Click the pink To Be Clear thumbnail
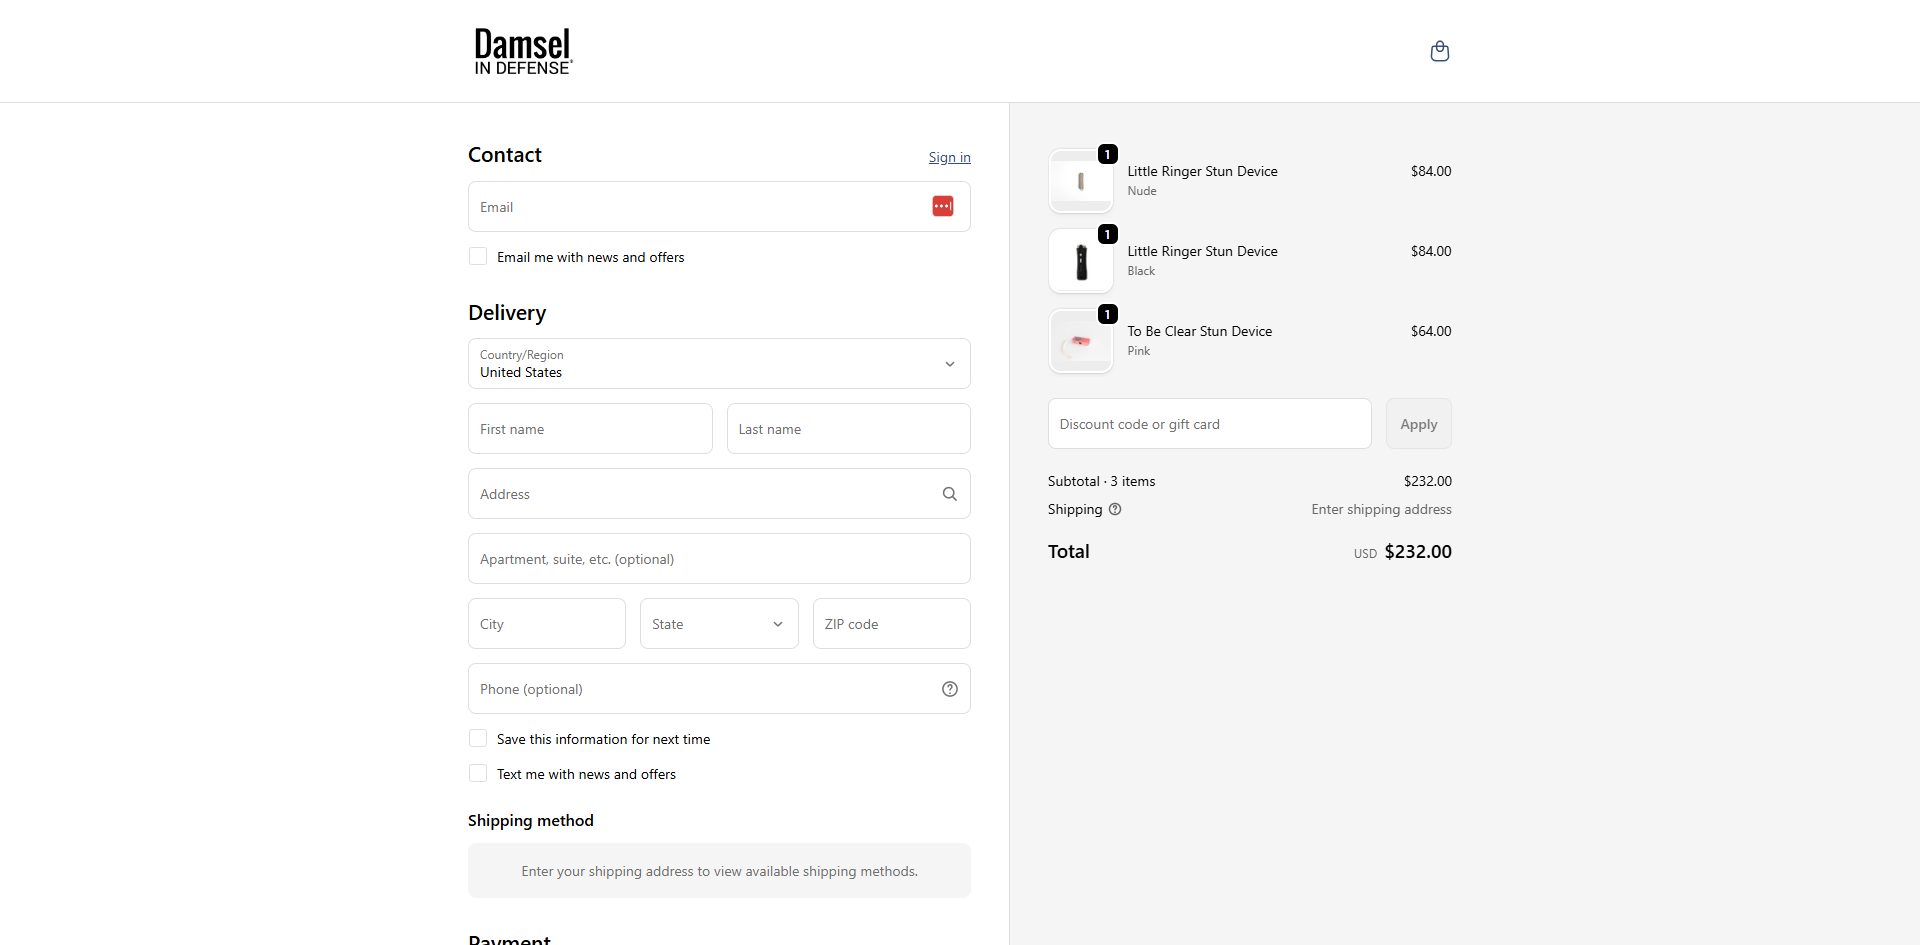The image size is (1920, 945). click(x=1080, y=341)
